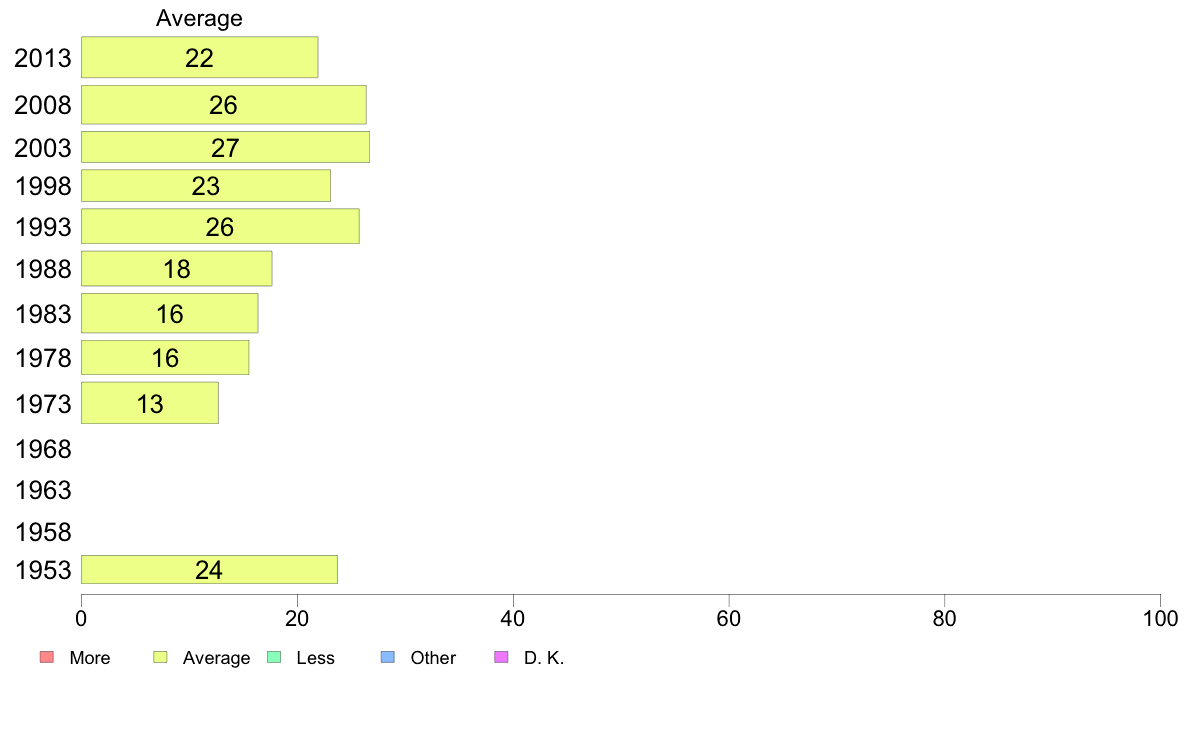Click the Less legend text label

click(315, 658)
